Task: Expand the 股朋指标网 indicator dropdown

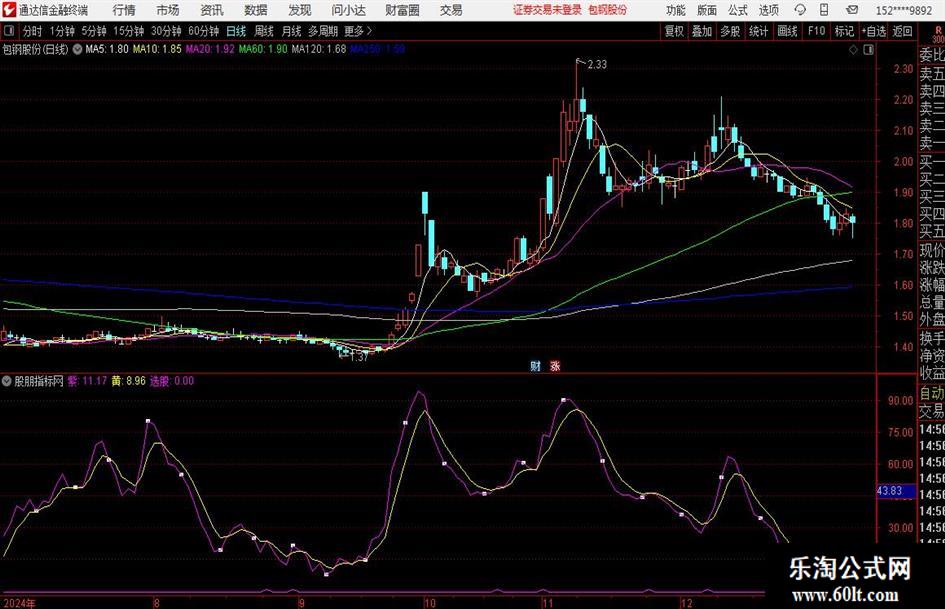Action: tap(7, 381)
